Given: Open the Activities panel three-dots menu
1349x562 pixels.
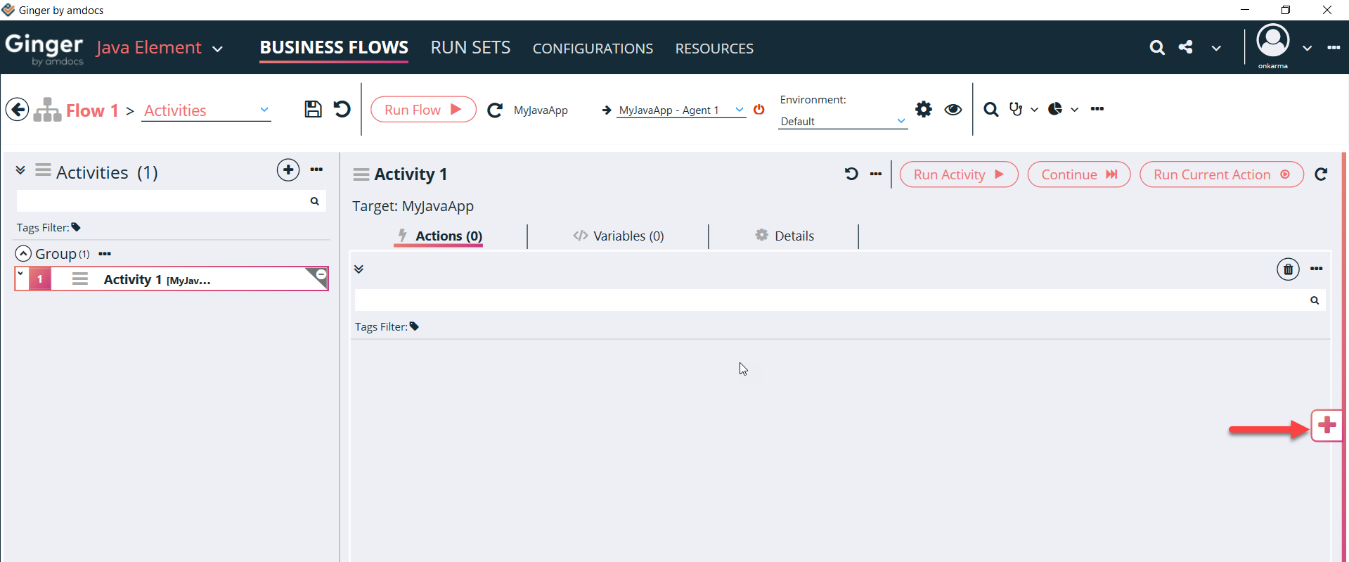Looking at the screenshot, I should [317, 170].
